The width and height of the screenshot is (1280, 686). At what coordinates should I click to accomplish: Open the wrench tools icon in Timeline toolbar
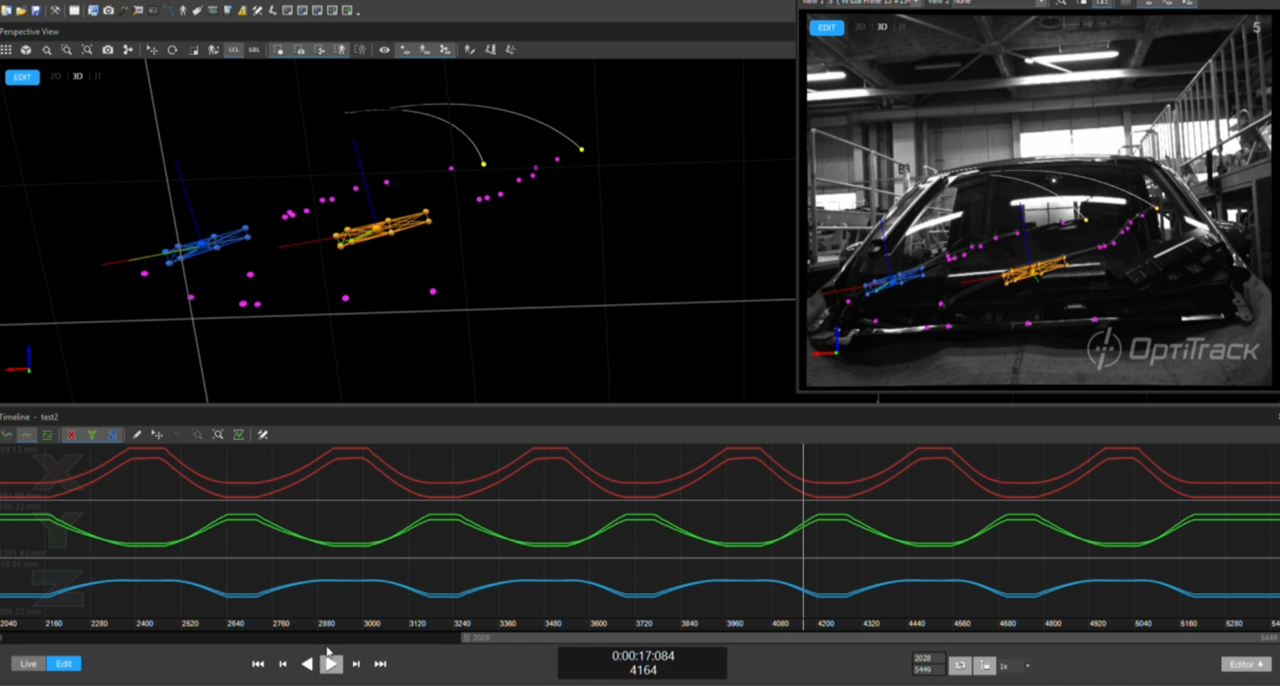[263, 435]
